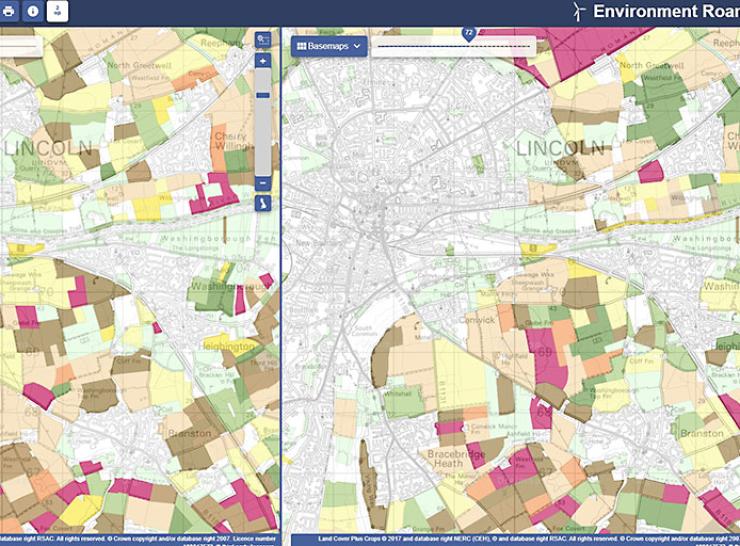Click the zoom level slider handle
Image resolution: width=740 pixels, height=546 pixels.
click(x=263, y=95)
